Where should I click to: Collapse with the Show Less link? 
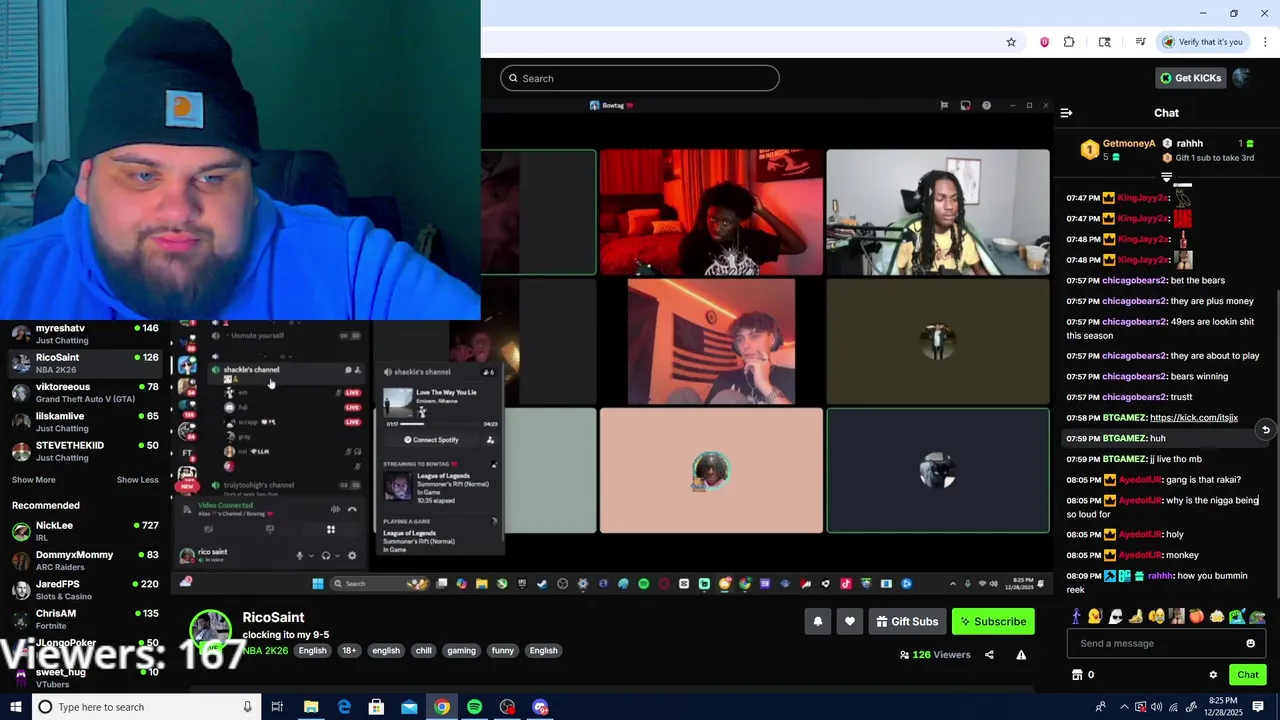click(x=137, y=480)
